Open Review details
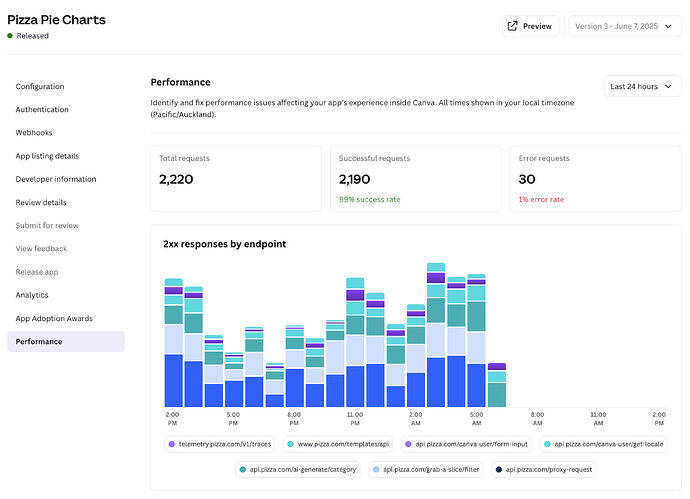 coord(41,202)
